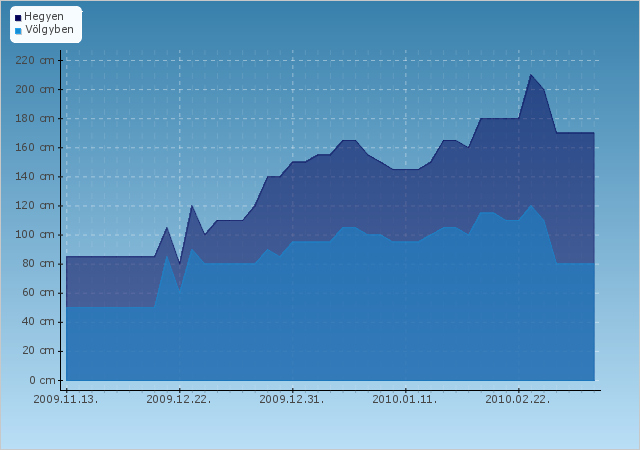Click the 220 cm axis label
This screenshot has height=450, width=640.
35,60
